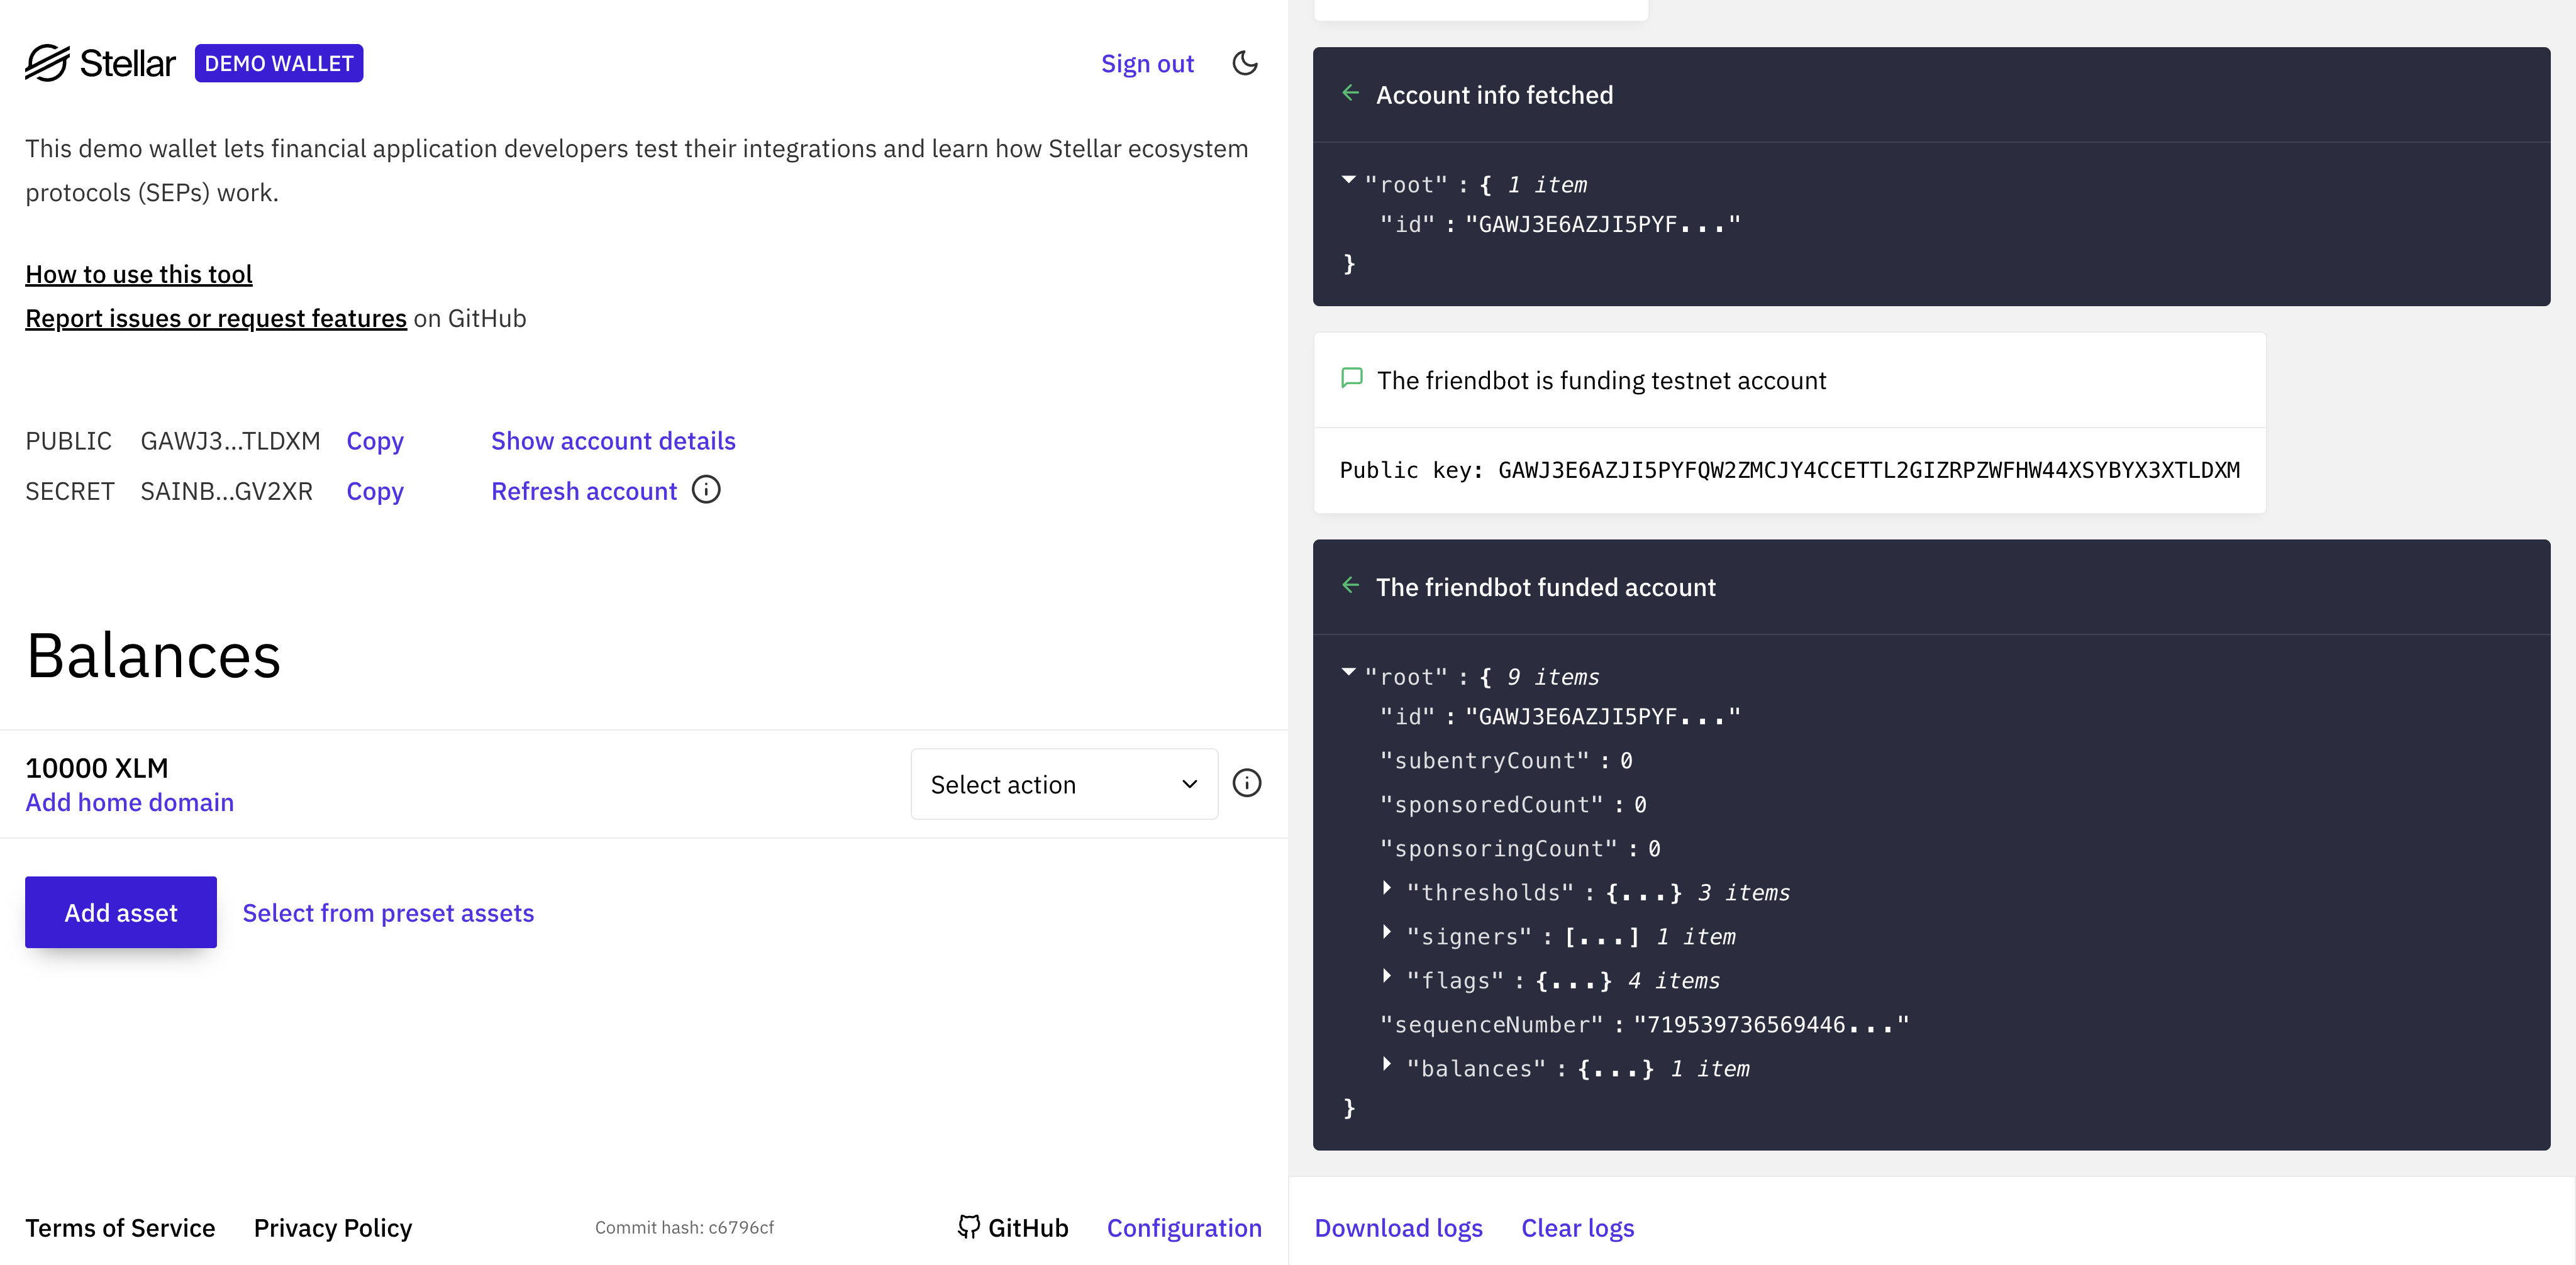Expand the signers entry
The image size is (2576, 1265).
1387,934
